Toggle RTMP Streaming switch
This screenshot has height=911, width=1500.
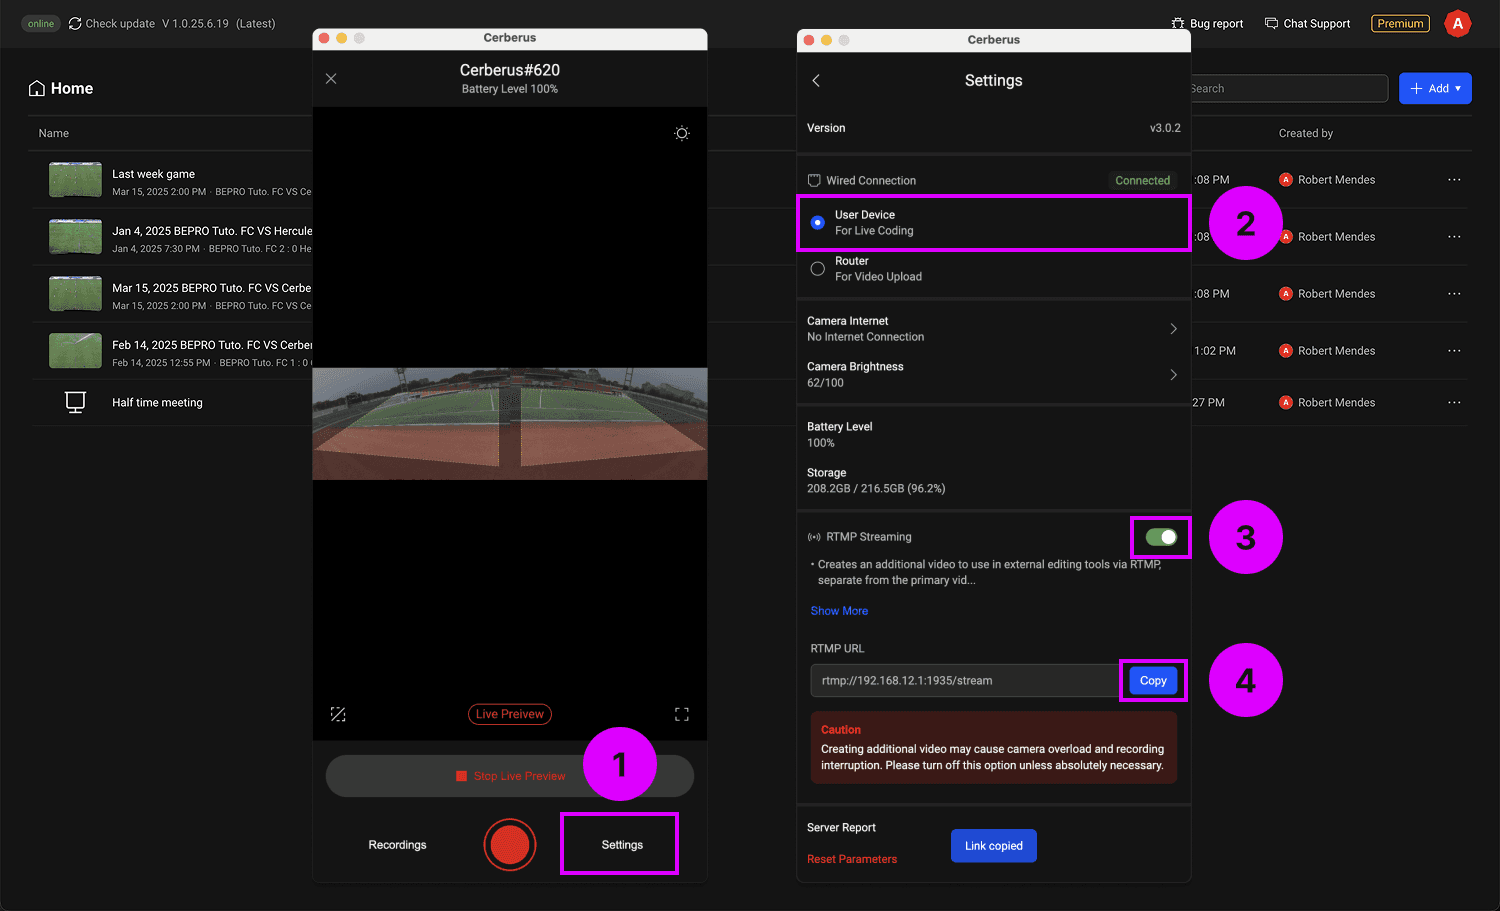1161,537
